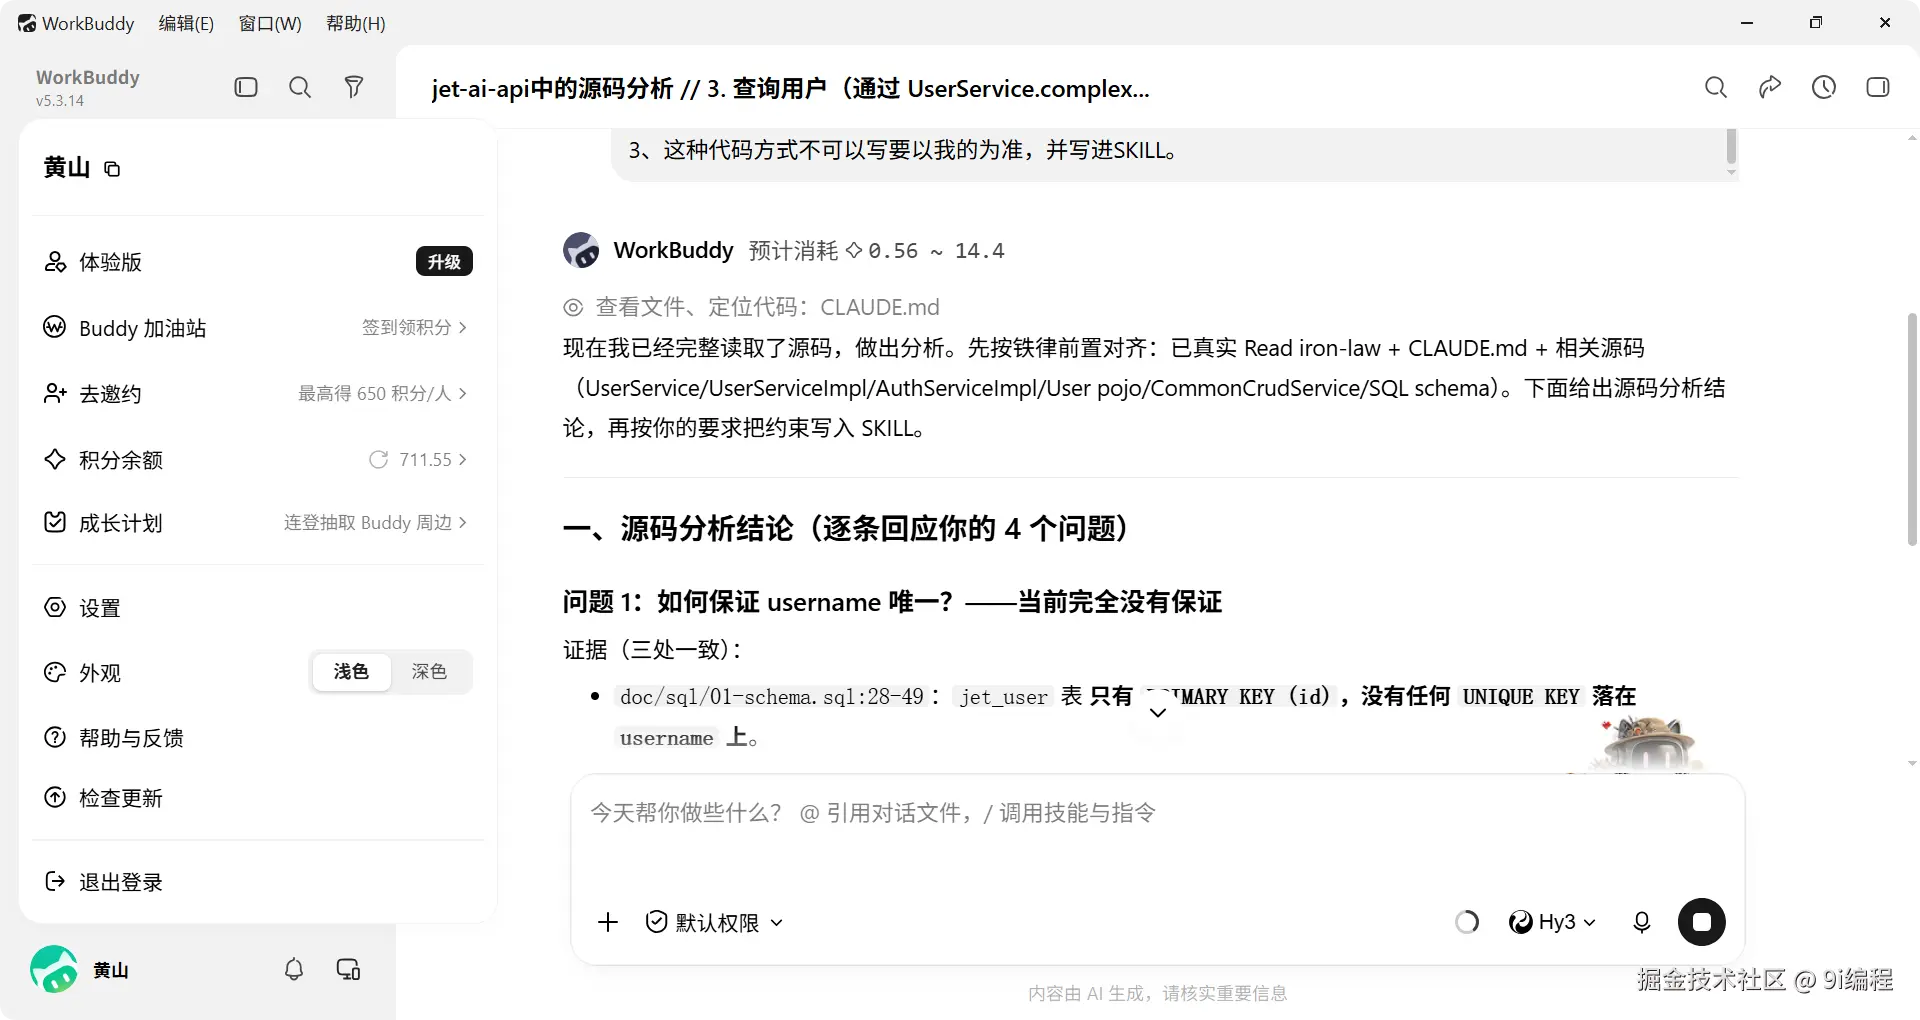Toggle the sidebar panel icon
The image size is (1920, 1020).
(x=246, y=87)
